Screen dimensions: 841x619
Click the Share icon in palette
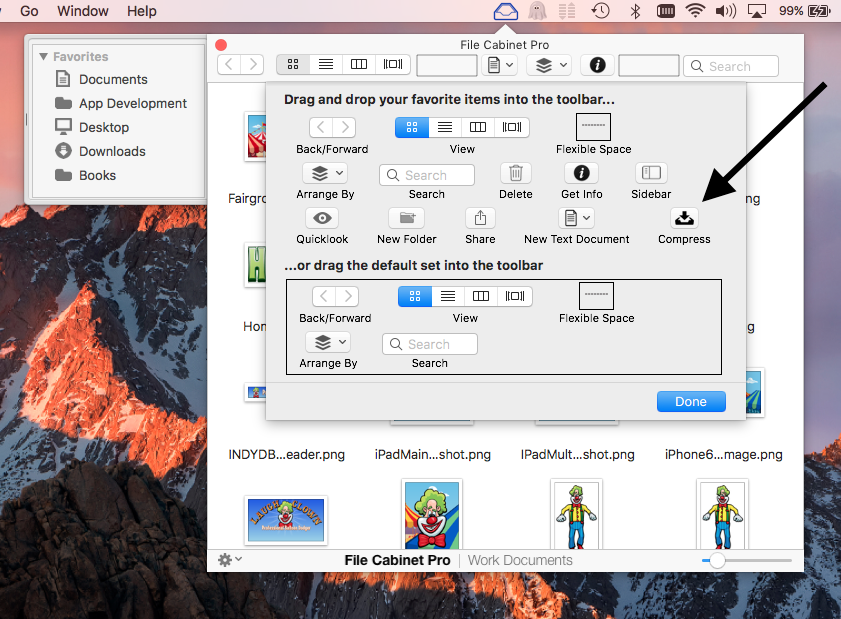click(x=480, y=218)
